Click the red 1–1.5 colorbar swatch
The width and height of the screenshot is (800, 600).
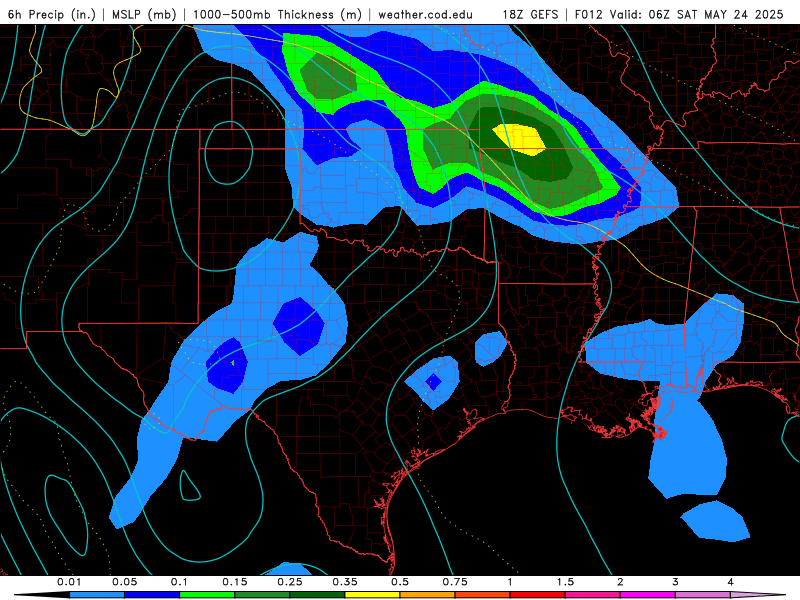click(x=538, y=595)
